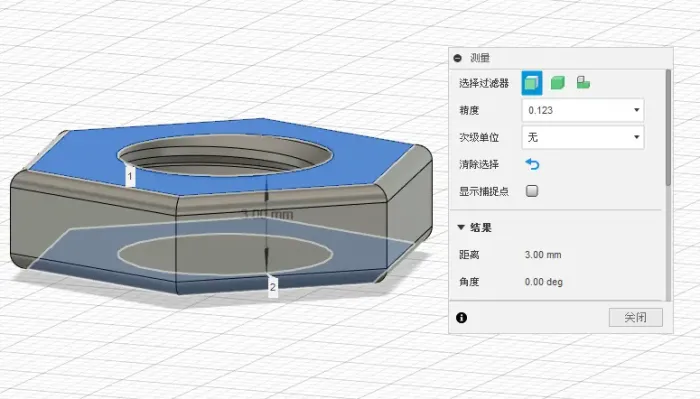Viewport: 700px width, 399px height.
Task: Click selection marker 2 below the nut
Action: 273,287
